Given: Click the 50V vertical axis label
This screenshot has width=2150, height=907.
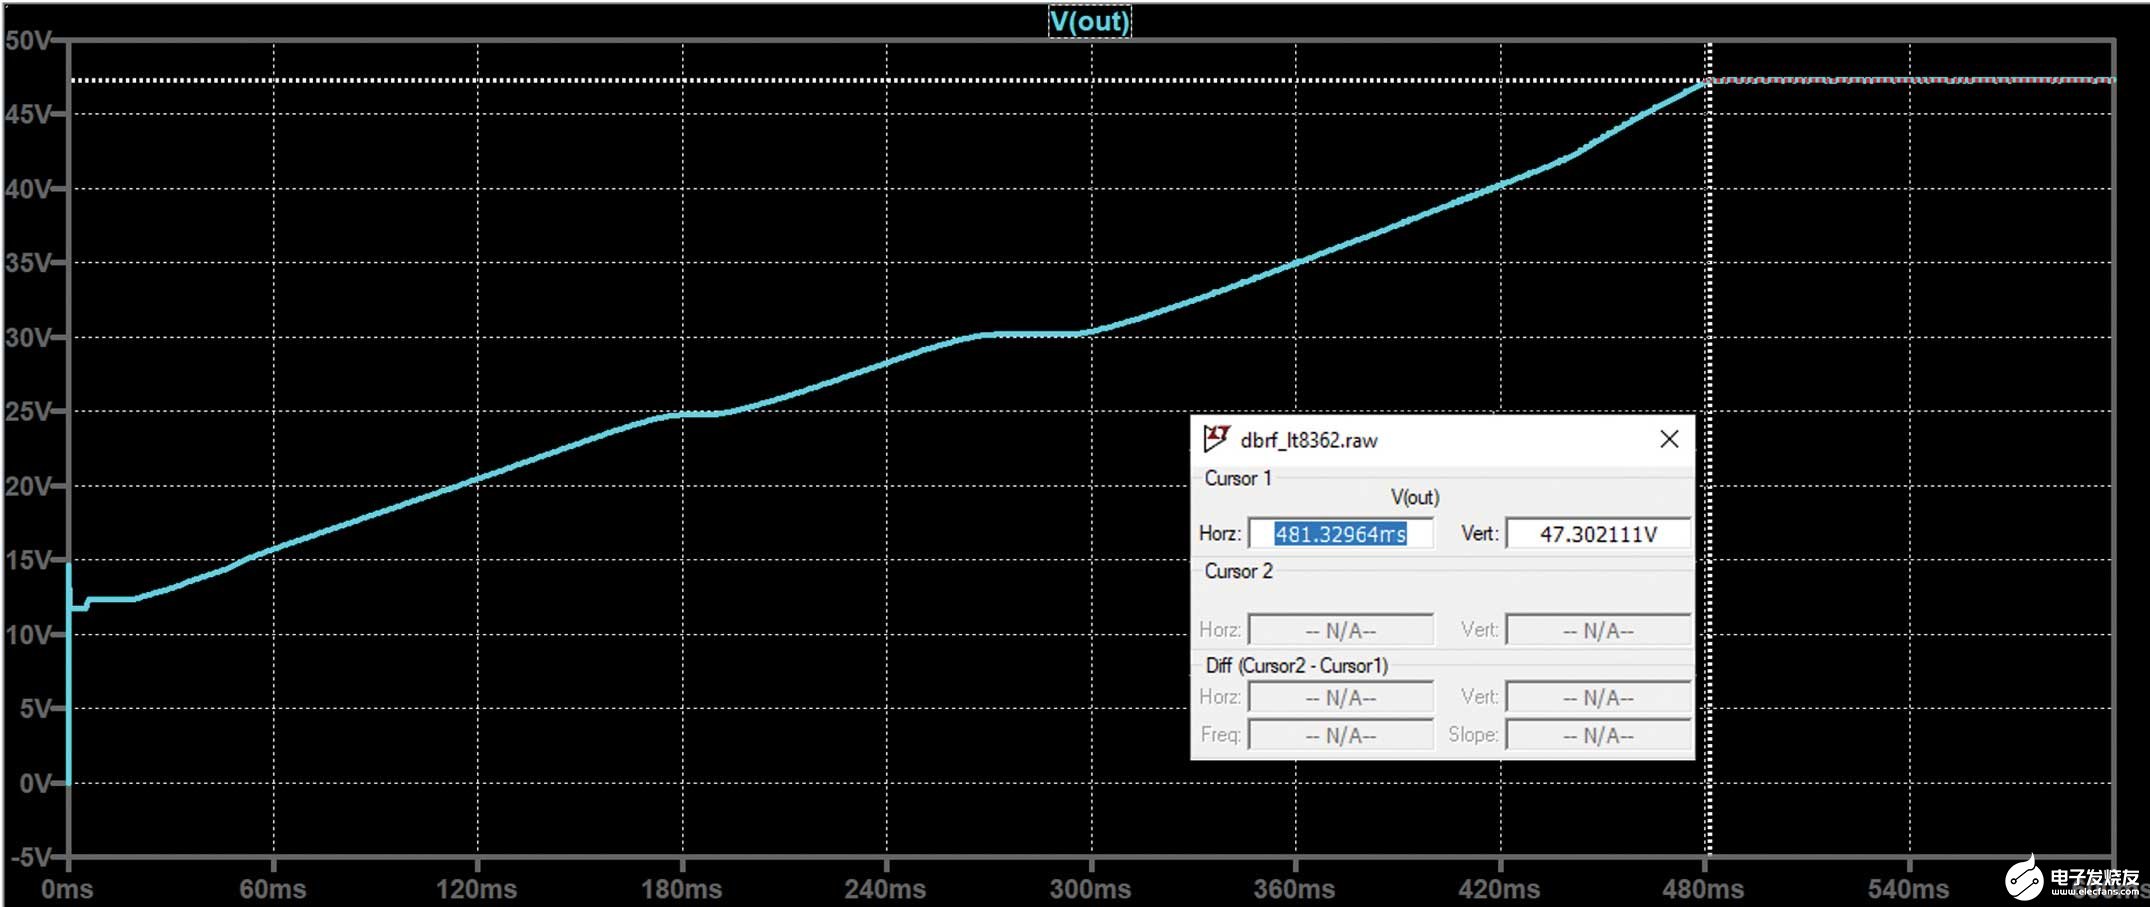Looking at the screenshot, I should coord(27,41).
